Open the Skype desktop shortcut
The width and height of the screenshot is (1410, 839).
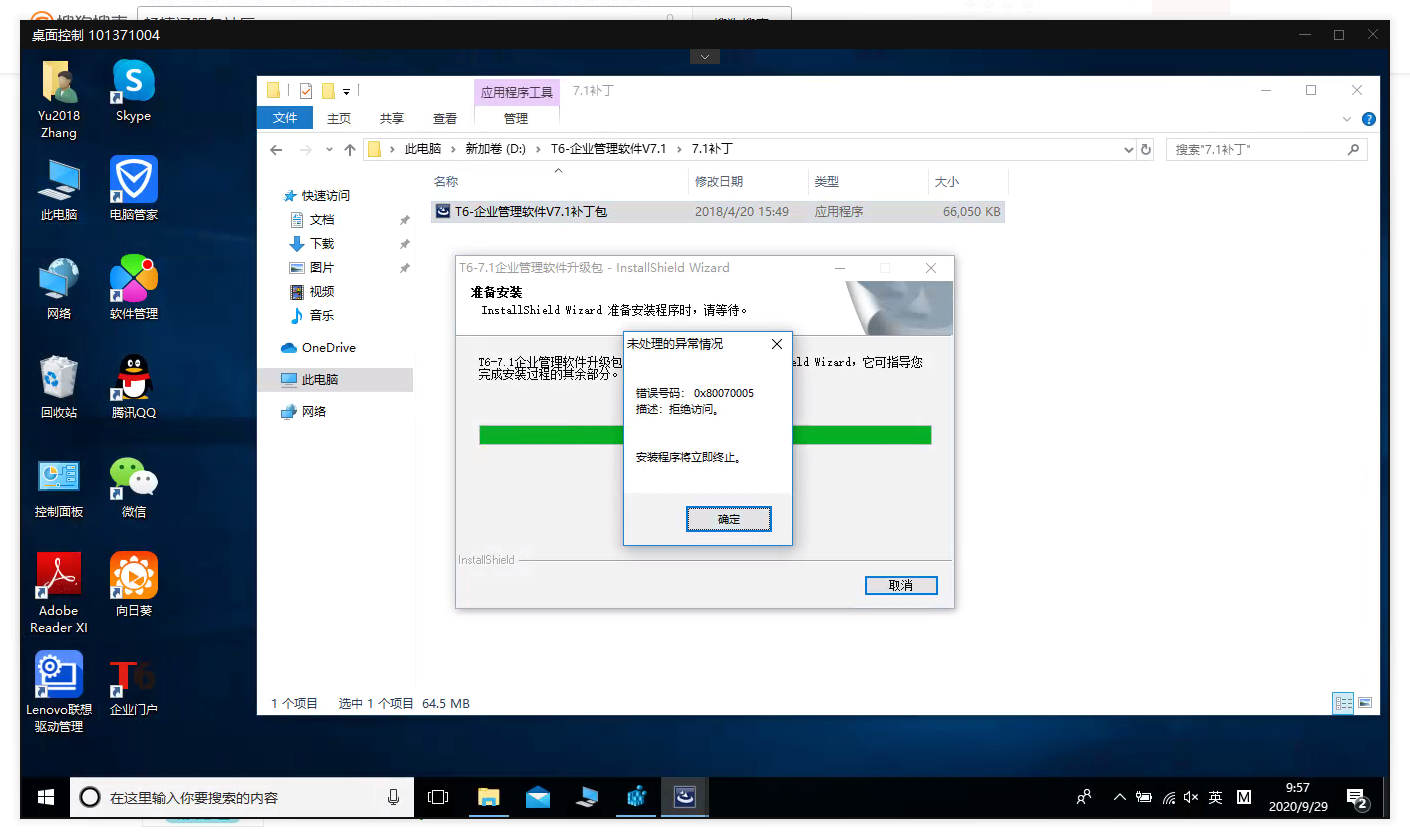click(133, 90)
